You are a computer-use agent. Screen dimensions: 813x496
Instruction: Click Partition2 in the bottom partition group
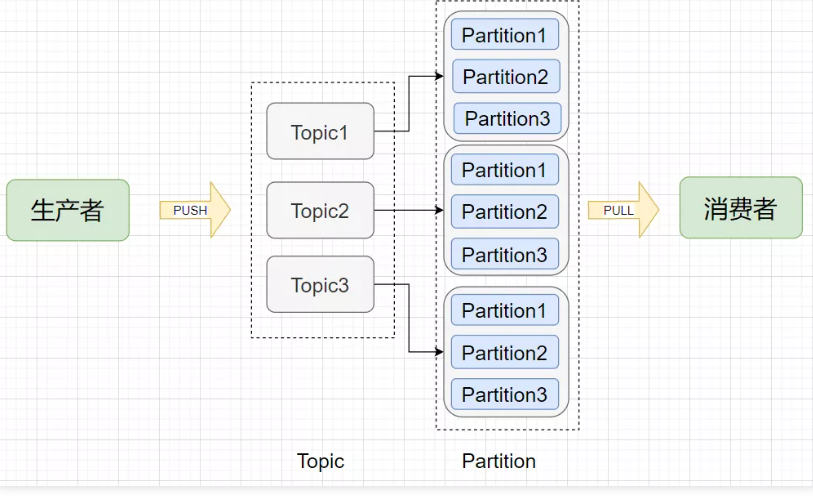point(505,353)
